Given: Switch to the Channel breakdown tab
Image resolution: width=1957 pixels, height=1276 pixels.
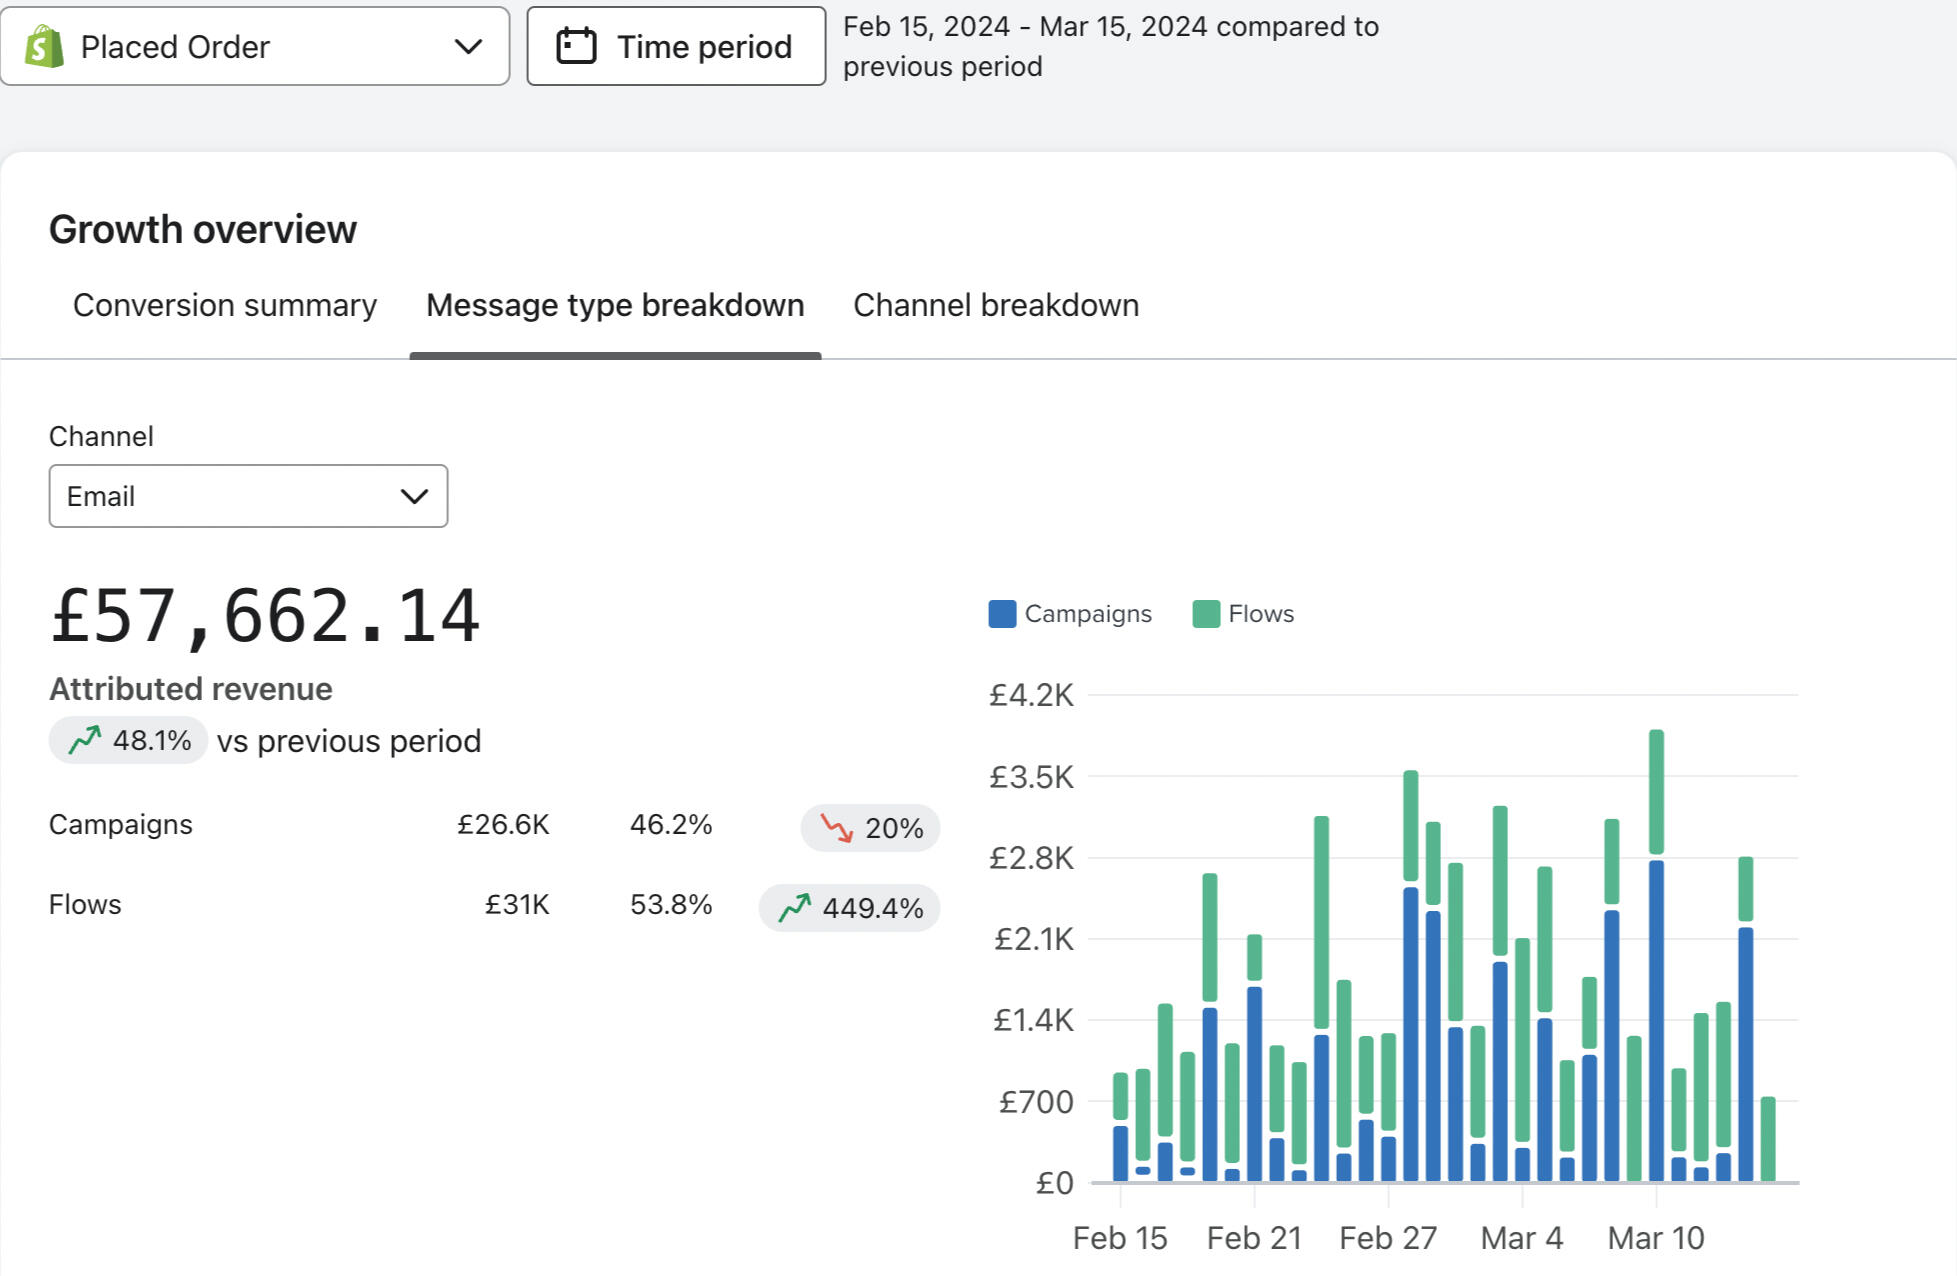Looking at the screenshot, I should tap(996, 305).
